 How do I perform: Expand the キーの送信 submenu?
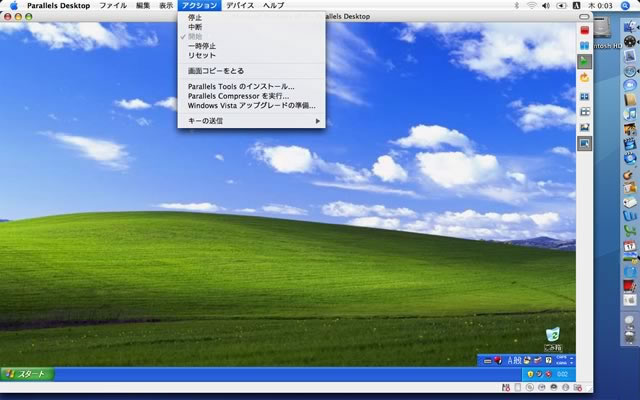251,121
